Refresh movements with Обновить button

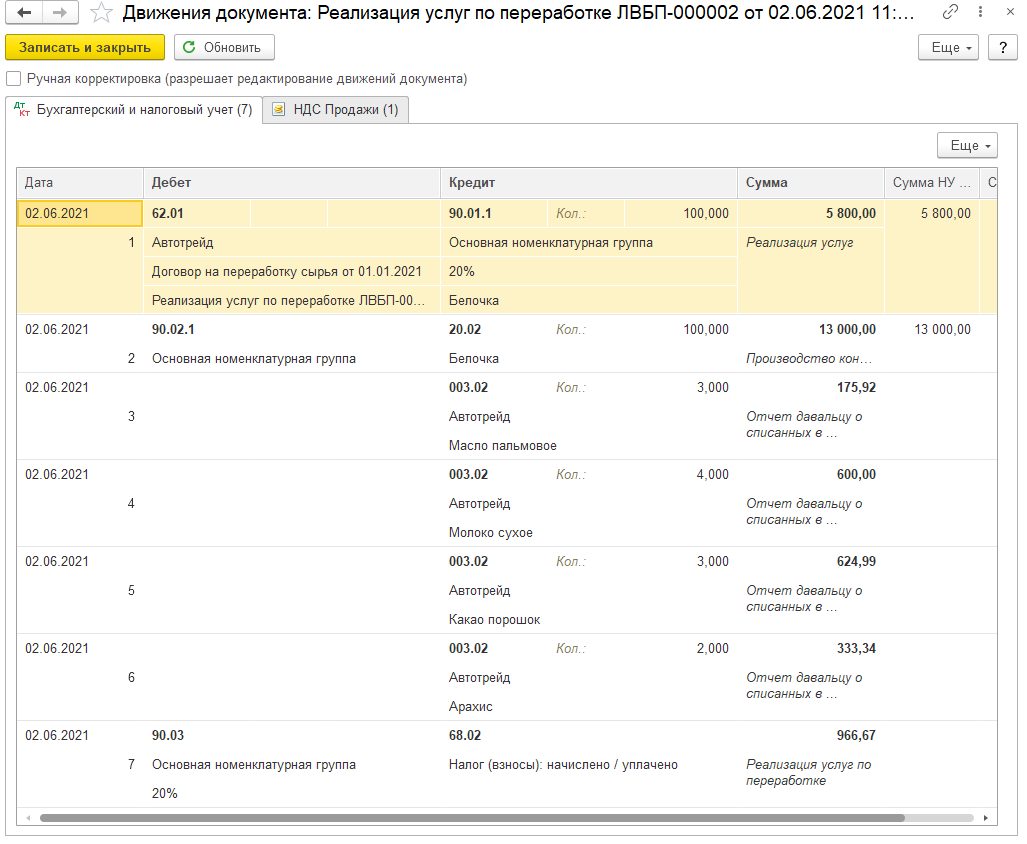click(x=224, y=47)
